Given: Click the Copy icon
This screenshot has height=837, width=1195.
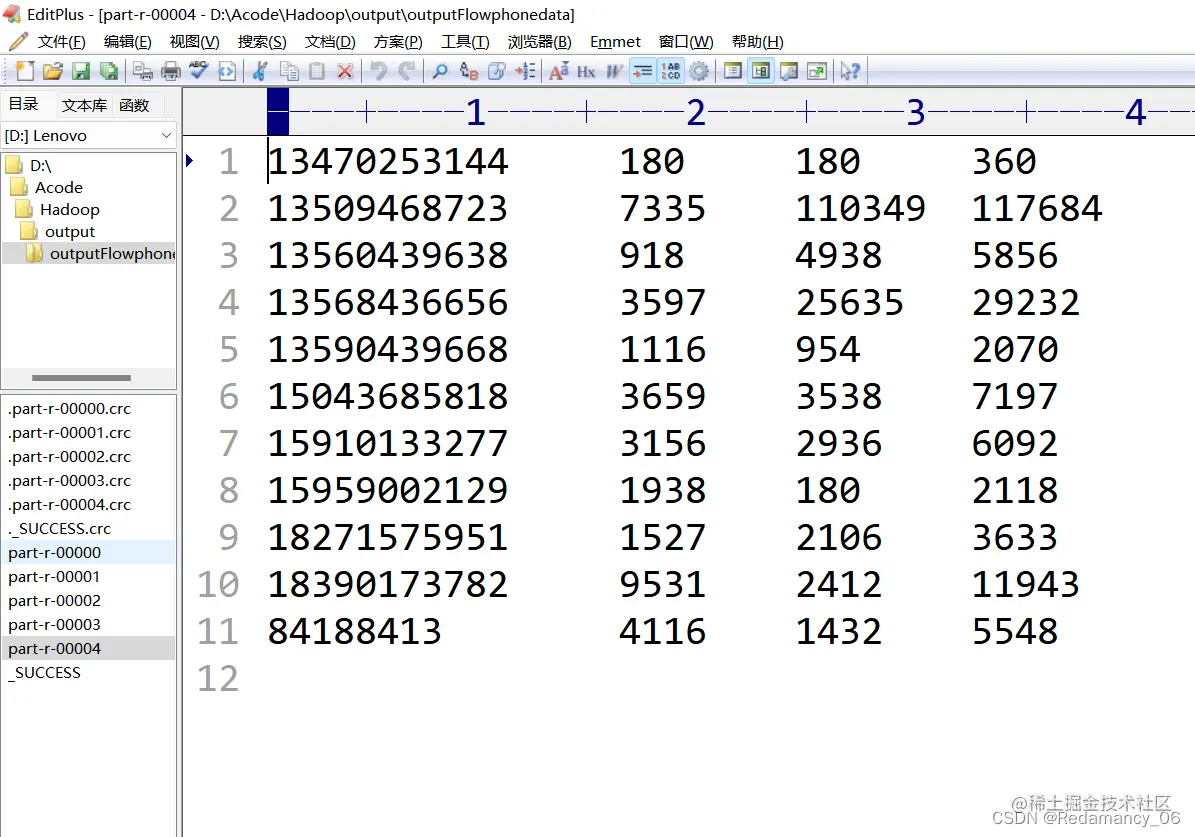Looking at the screenshot, I should pos(289,72).
